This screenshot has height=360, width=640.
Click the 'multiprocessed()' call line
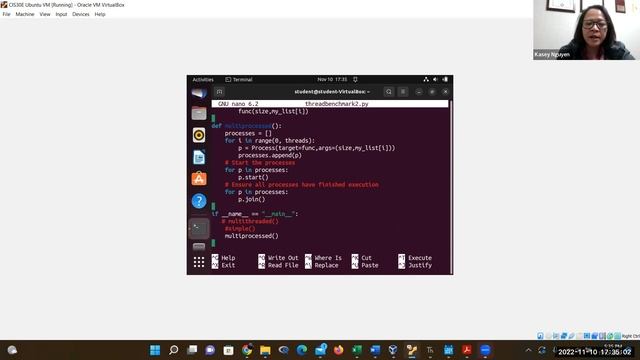[251, 236]
